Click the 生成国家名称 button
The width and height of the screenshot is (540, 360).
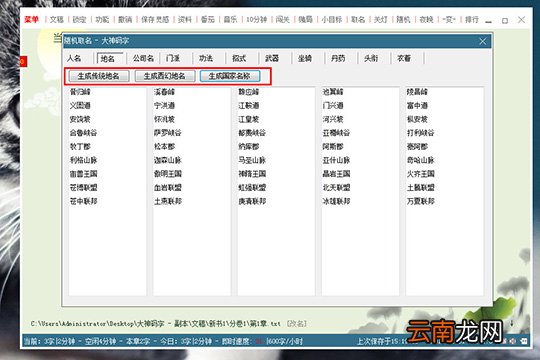[230, 76]
